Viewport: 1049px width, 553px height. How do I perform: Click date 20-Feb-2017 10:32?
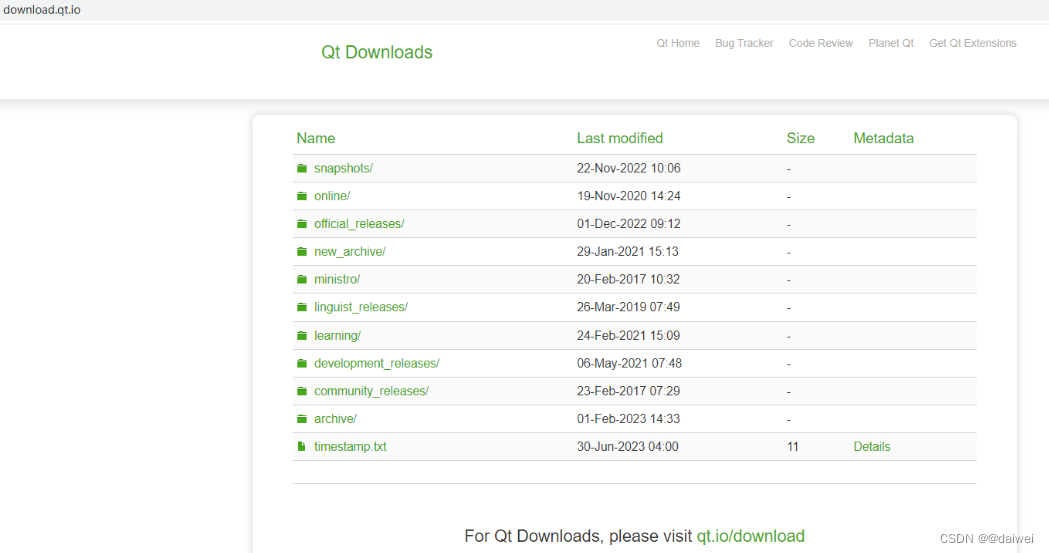(628, 280)
